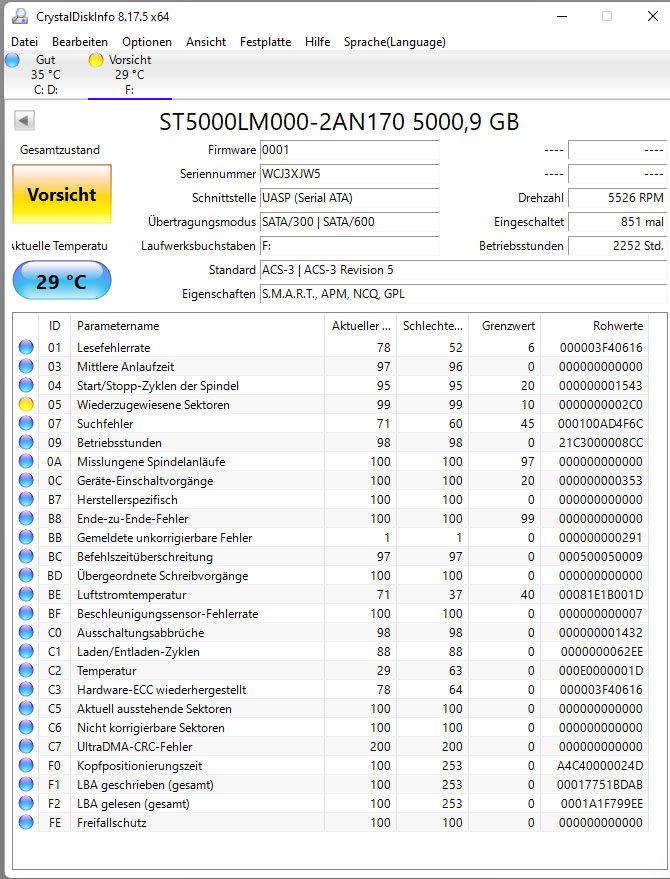
Task: Click the 29 °C temperature button
Action: pos(62,280)
